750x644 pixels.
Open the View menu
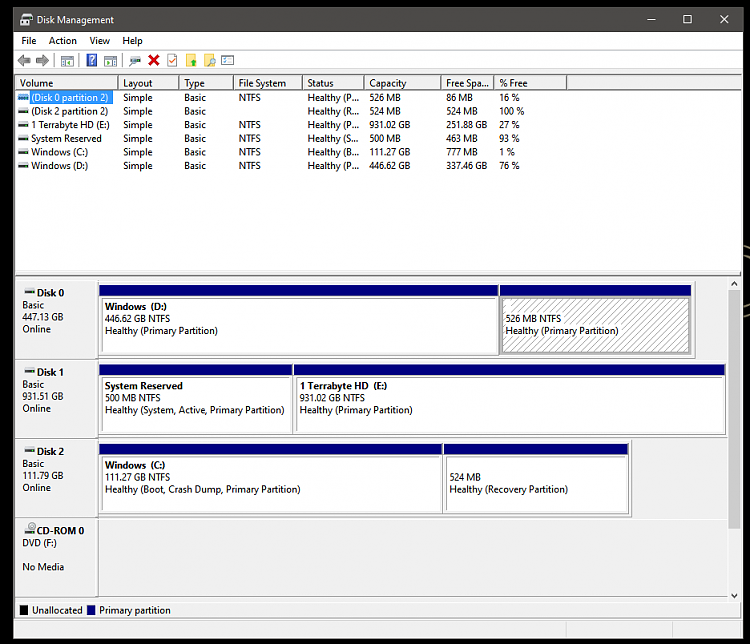click(x=99, y=41)
